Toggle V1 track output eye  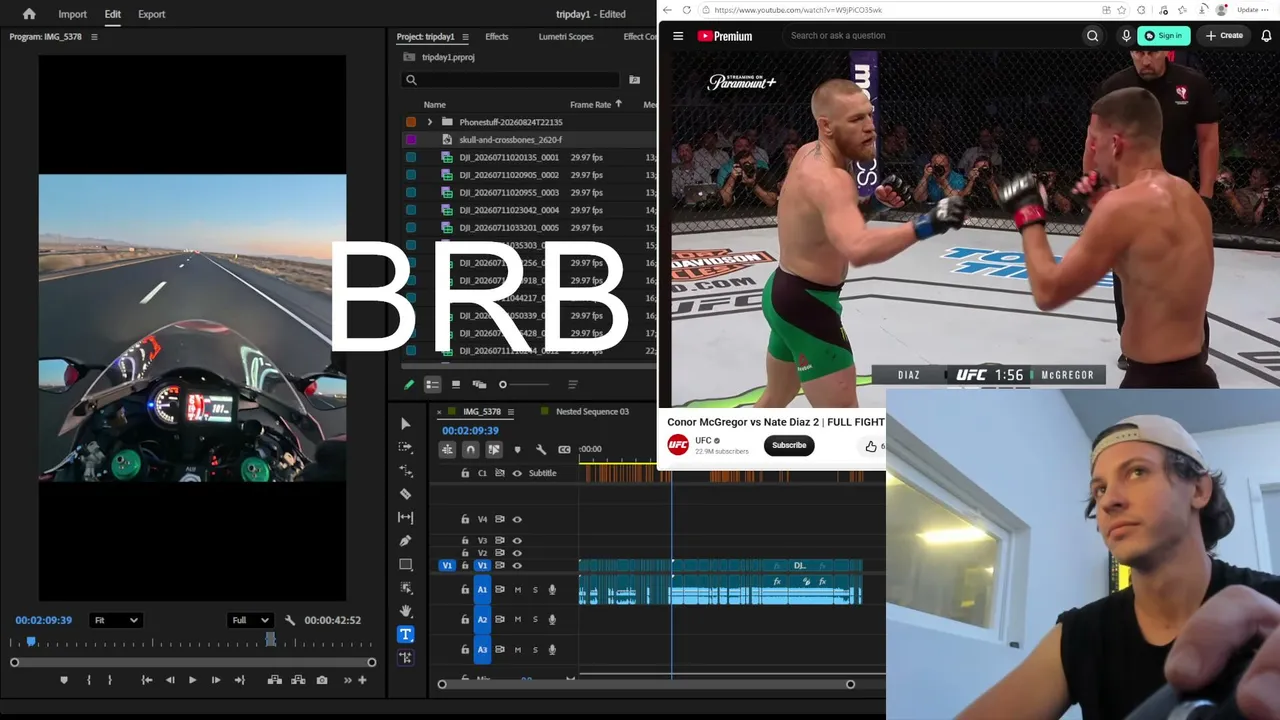pyautogui.click(x=517, y=566)
